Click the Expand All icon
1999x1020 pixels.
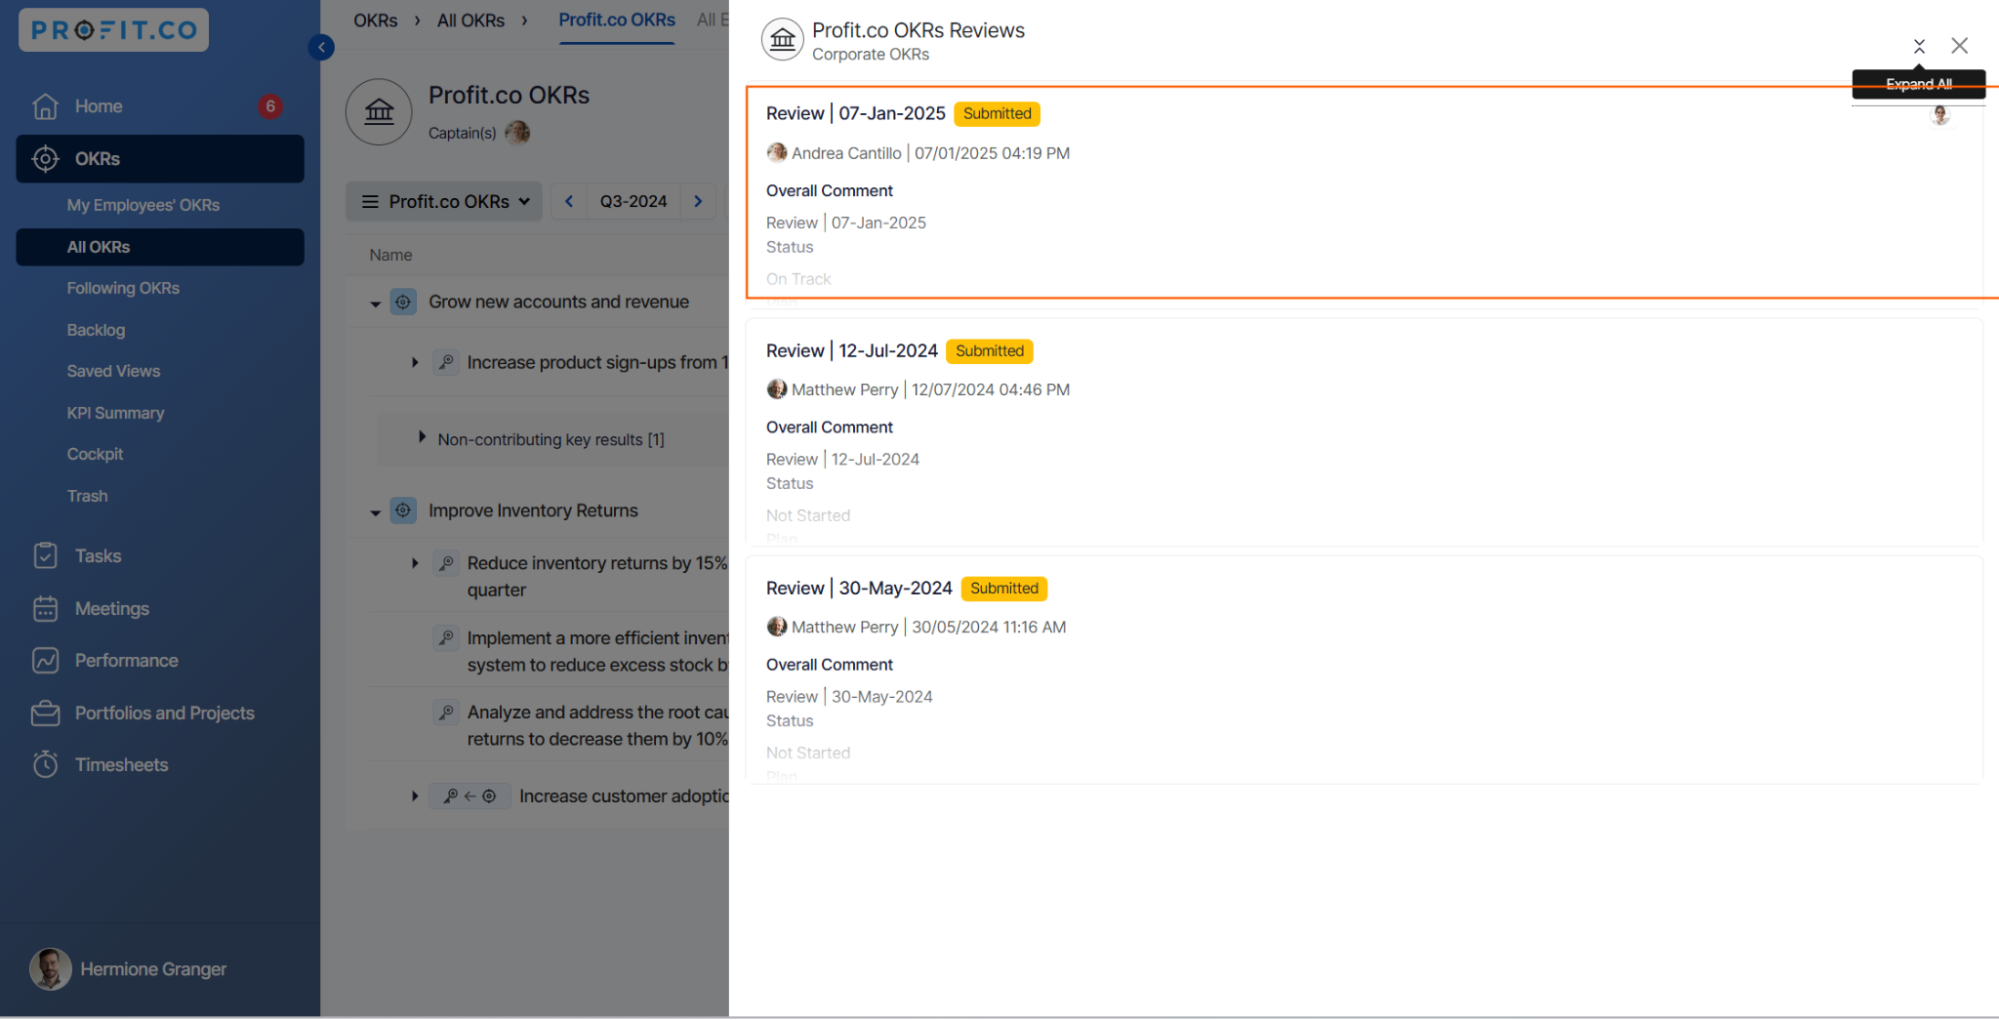(1919, 46)
